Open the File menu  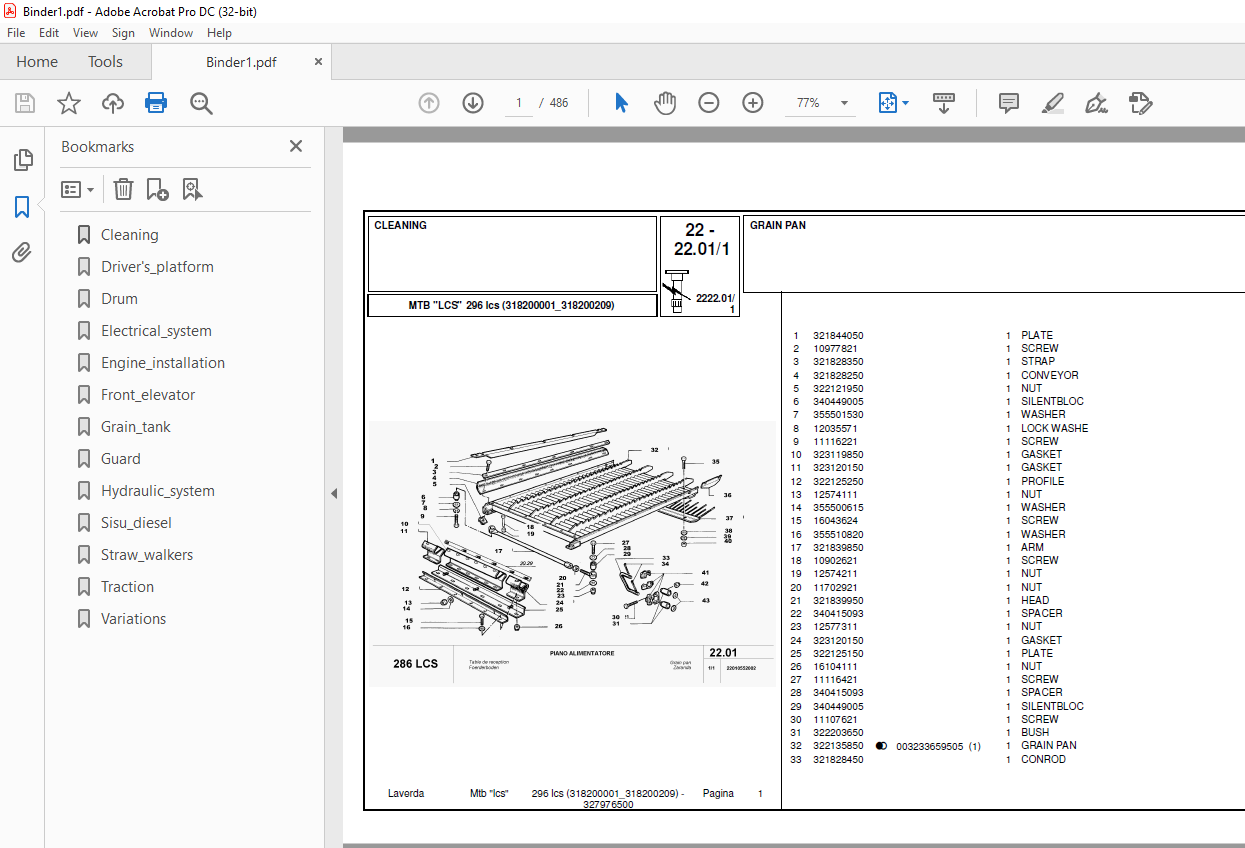point(16,33)
